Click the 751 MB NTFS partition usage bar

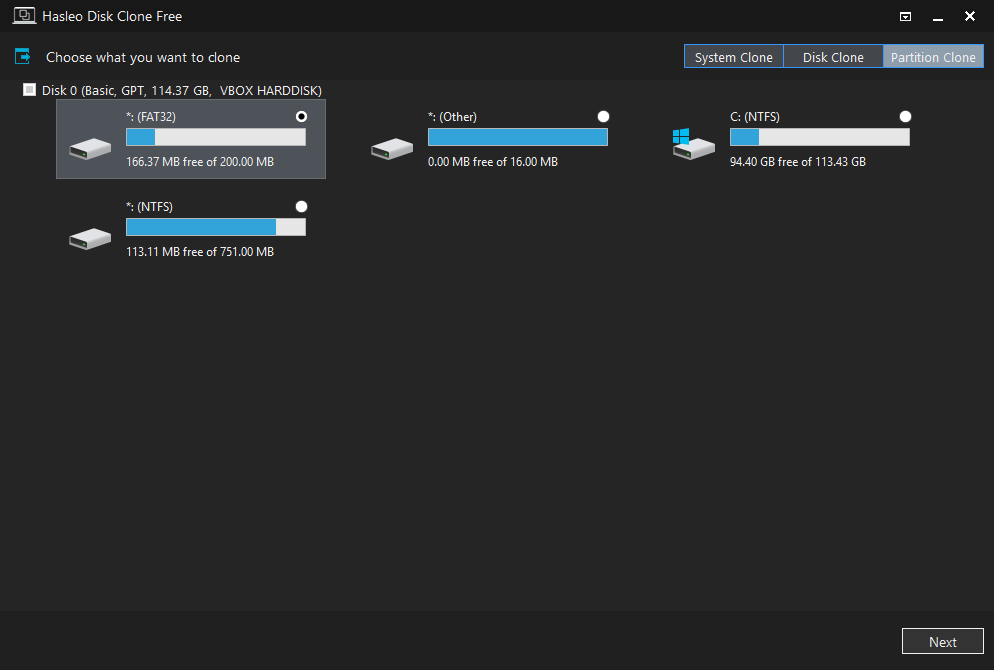216,227
